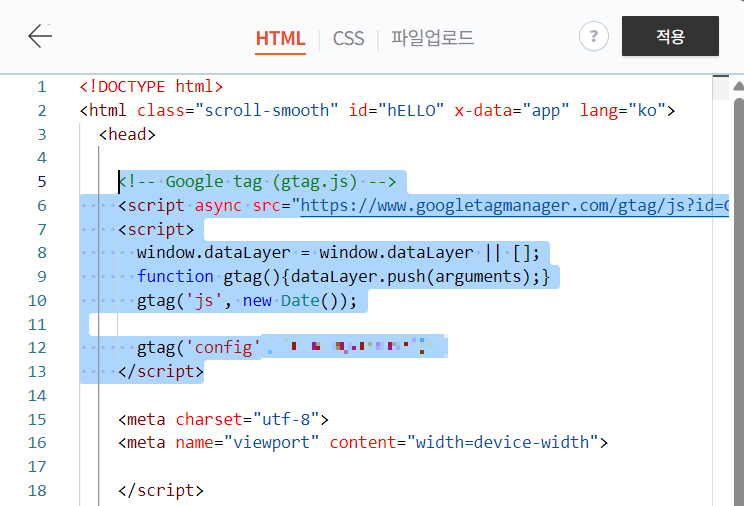Click the lang="ko" attribute
The height and width of the screenshot is (506, 744).
[x=623, y=111]
